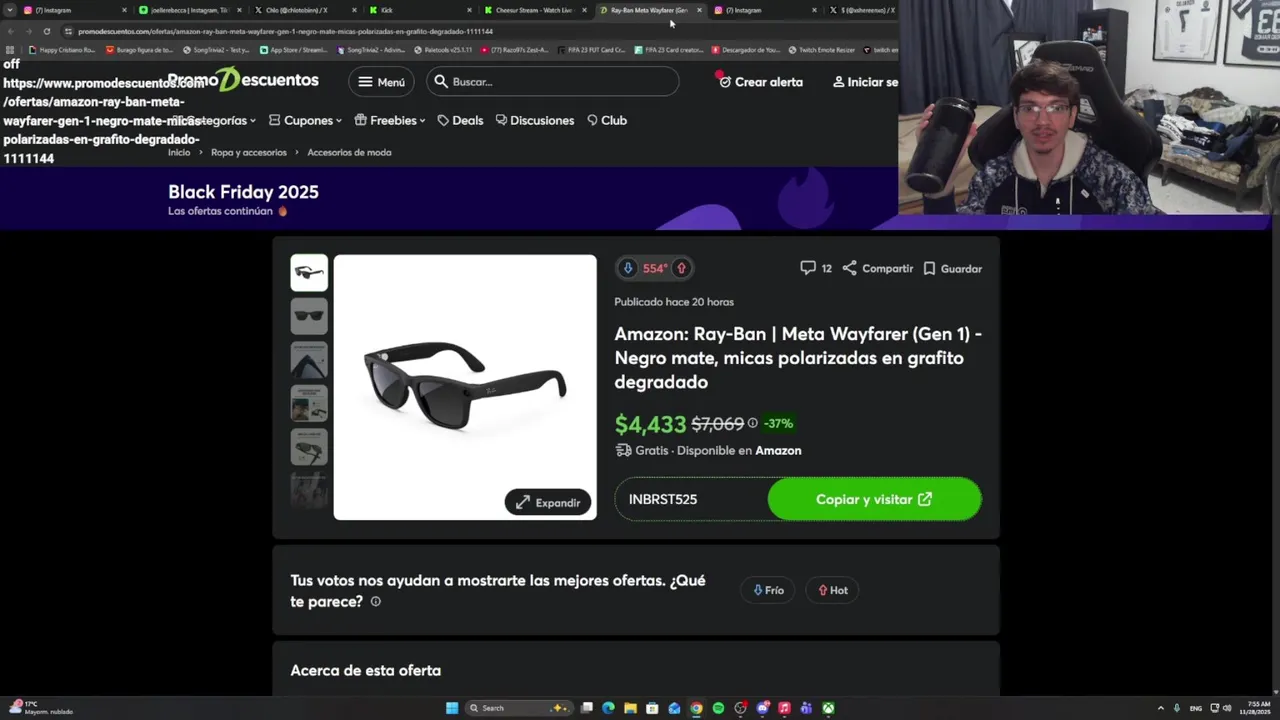This screenshot has width=1280, height=720.
Task: Close the Ray-Ban Meta Wayfarer tab
Action: pos(699,10)
